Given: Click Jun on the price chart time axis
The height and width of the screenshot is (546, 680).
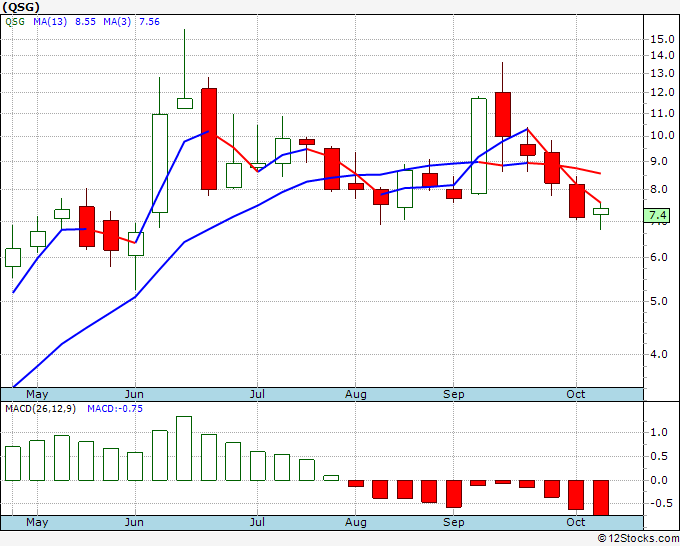Looking at the screenshot, I should click(x=134, y=394).
